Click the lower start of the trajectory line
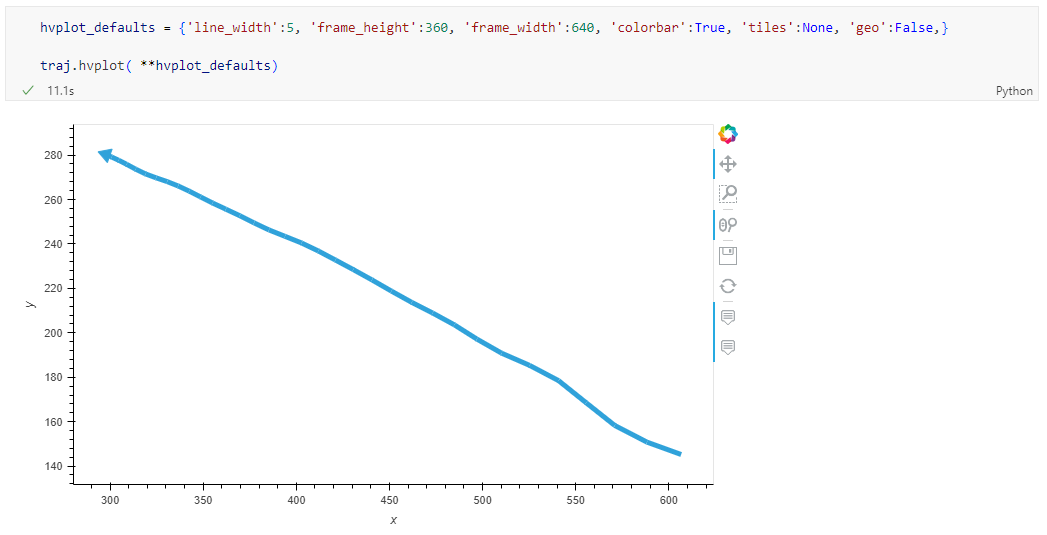This screenshot has height=535, width=1047. pos(677,453)
